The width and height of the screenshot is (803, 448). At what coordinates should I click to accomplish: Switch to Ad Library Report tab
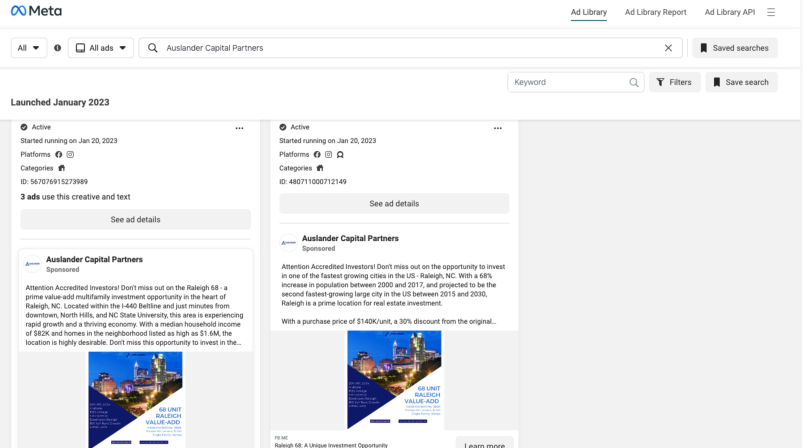(655, 12)
